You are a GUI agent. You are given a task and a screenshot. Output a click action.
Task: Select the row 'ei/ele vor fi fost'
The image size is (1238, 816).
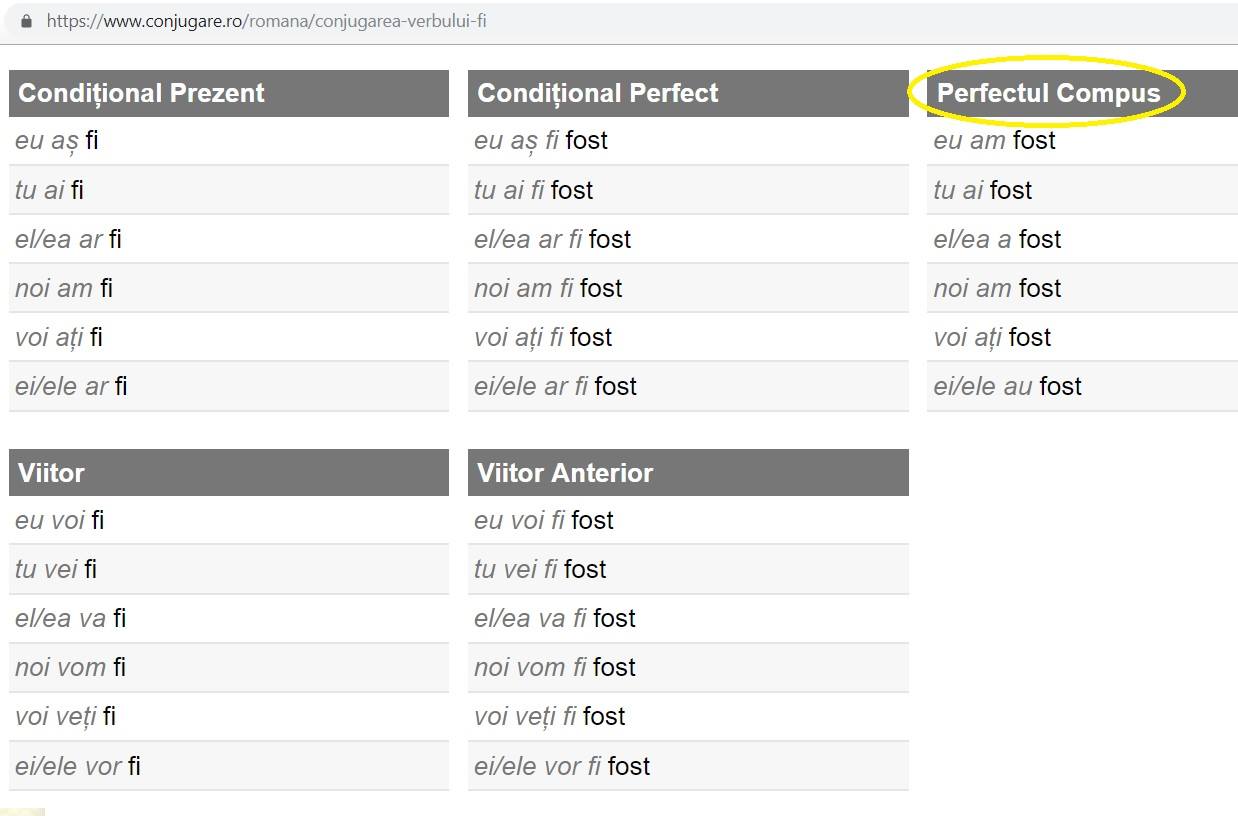[688, 766]
